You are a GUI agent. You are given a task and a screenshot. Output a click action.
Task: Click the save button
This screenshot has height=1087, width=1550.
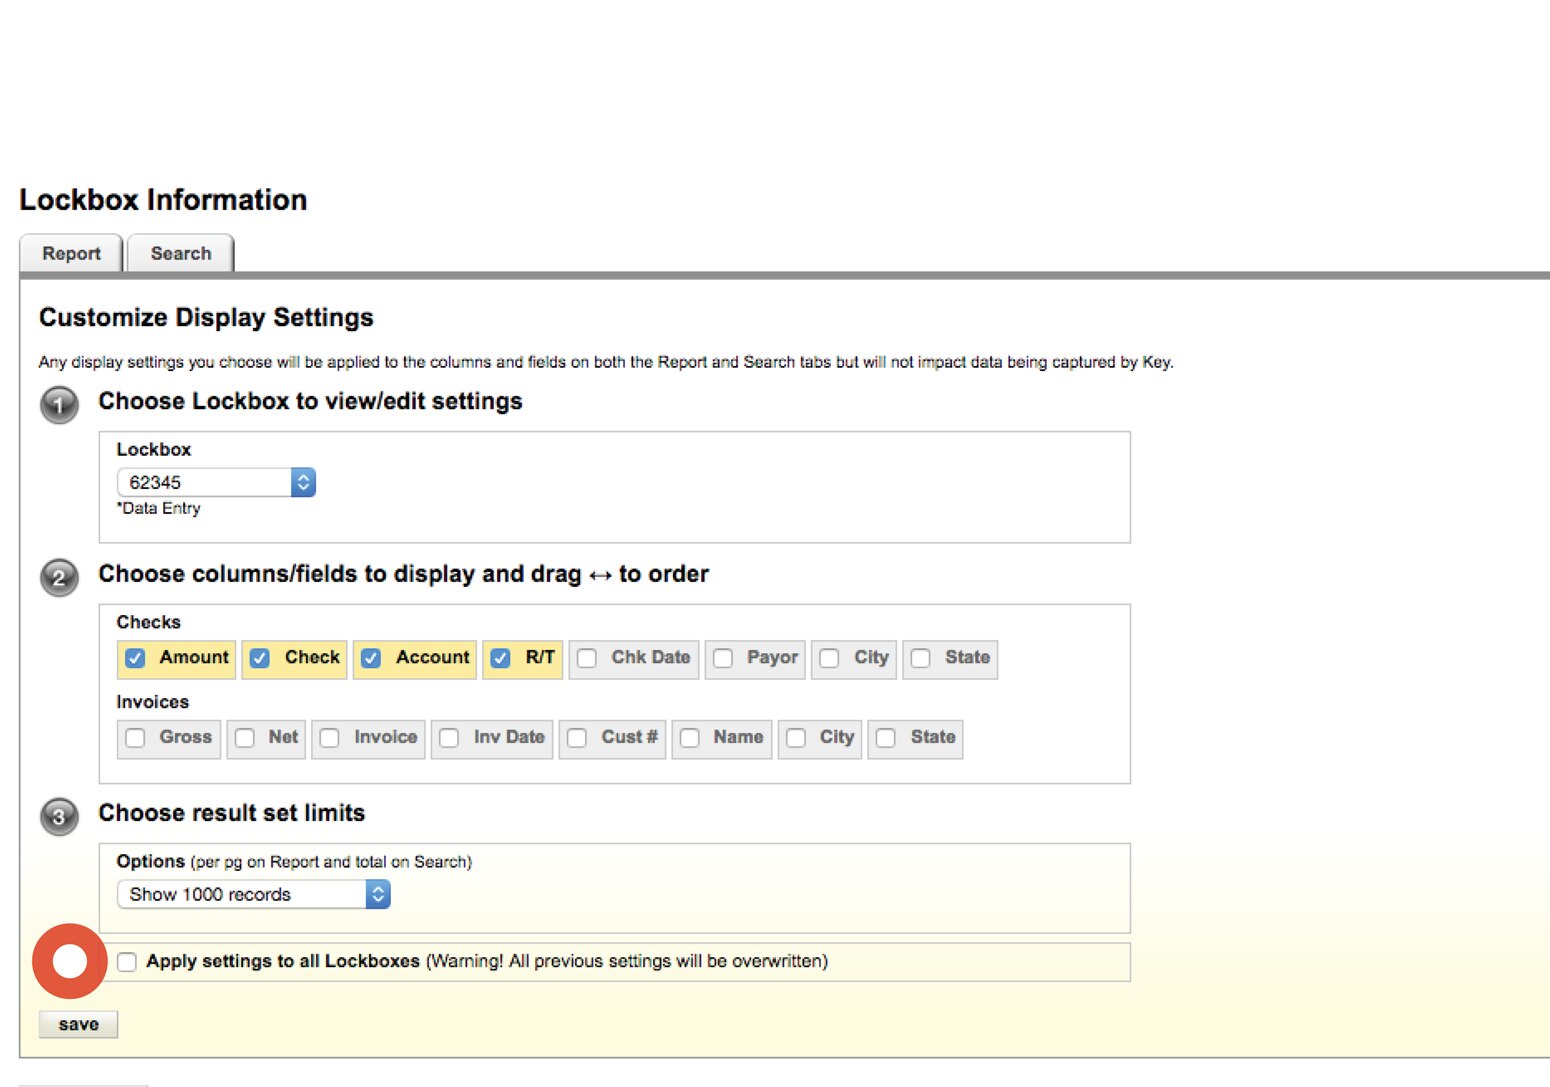click(x=78, y=1023)
